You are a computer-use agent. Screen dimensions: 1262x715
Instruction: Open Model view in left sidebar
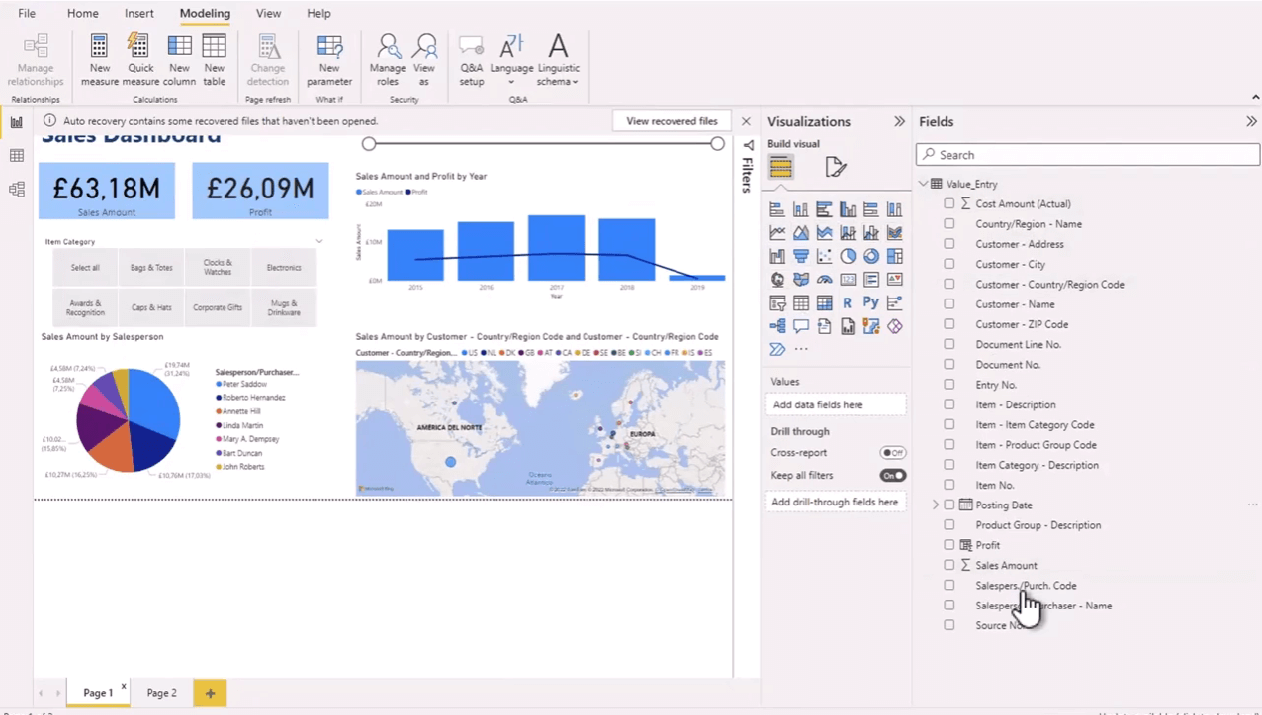click(x=17, y=190)
